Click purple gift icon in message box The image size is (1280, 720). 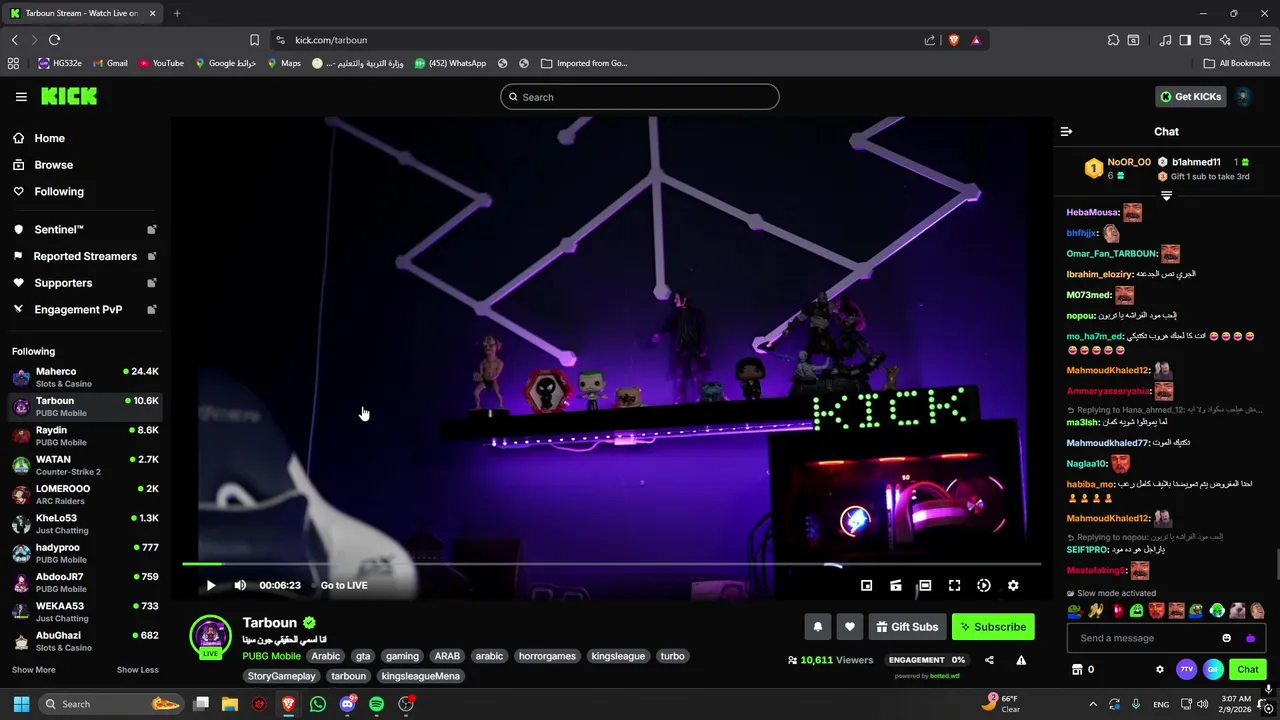[1250, 639]
